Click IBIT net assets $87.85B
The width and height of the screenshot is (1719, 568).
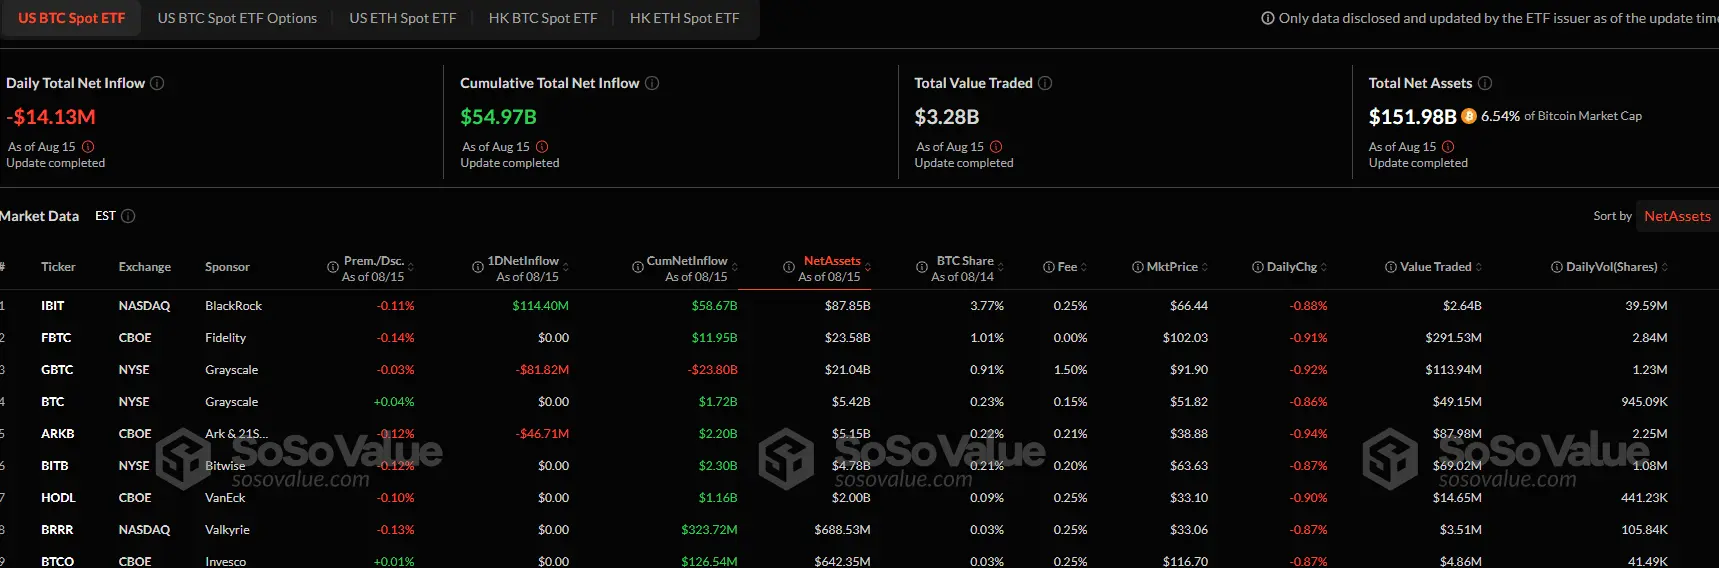[x=847, y=306]
